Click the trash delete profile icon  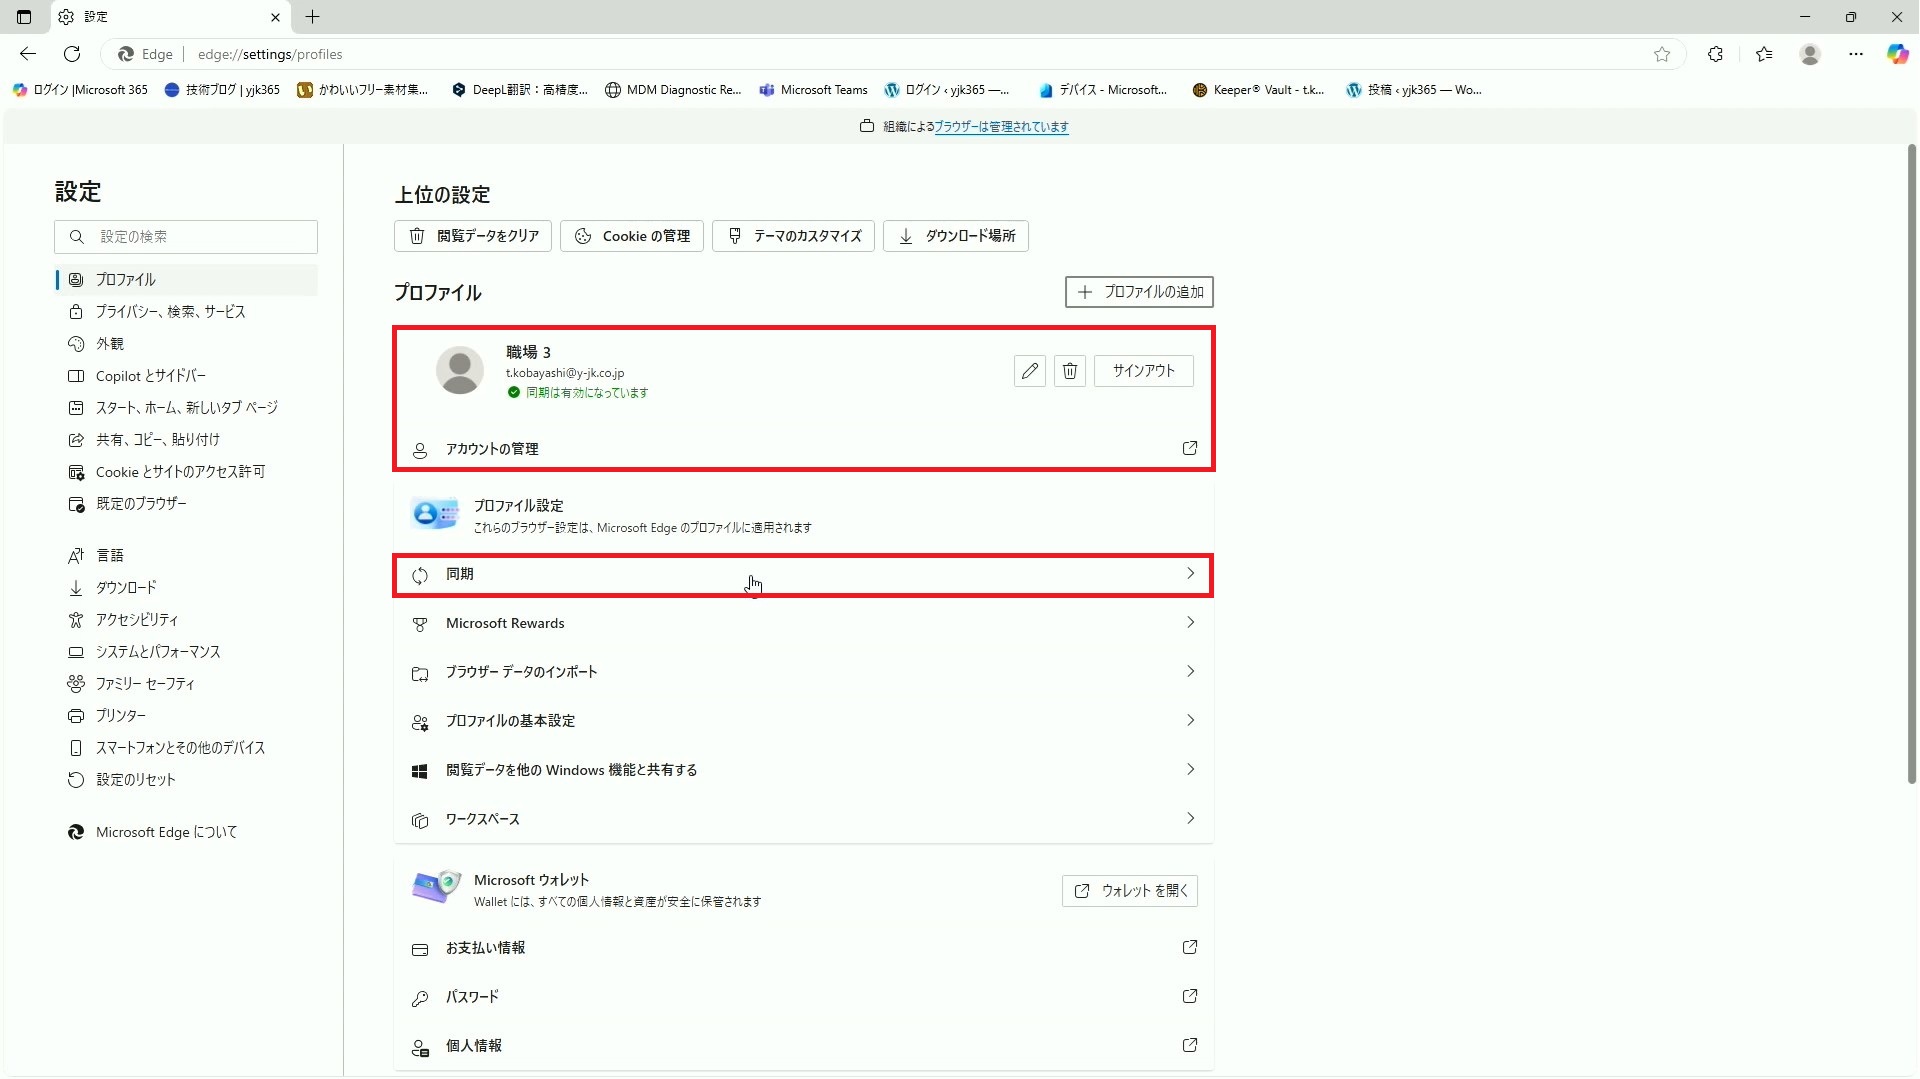tap(1069, 371)
